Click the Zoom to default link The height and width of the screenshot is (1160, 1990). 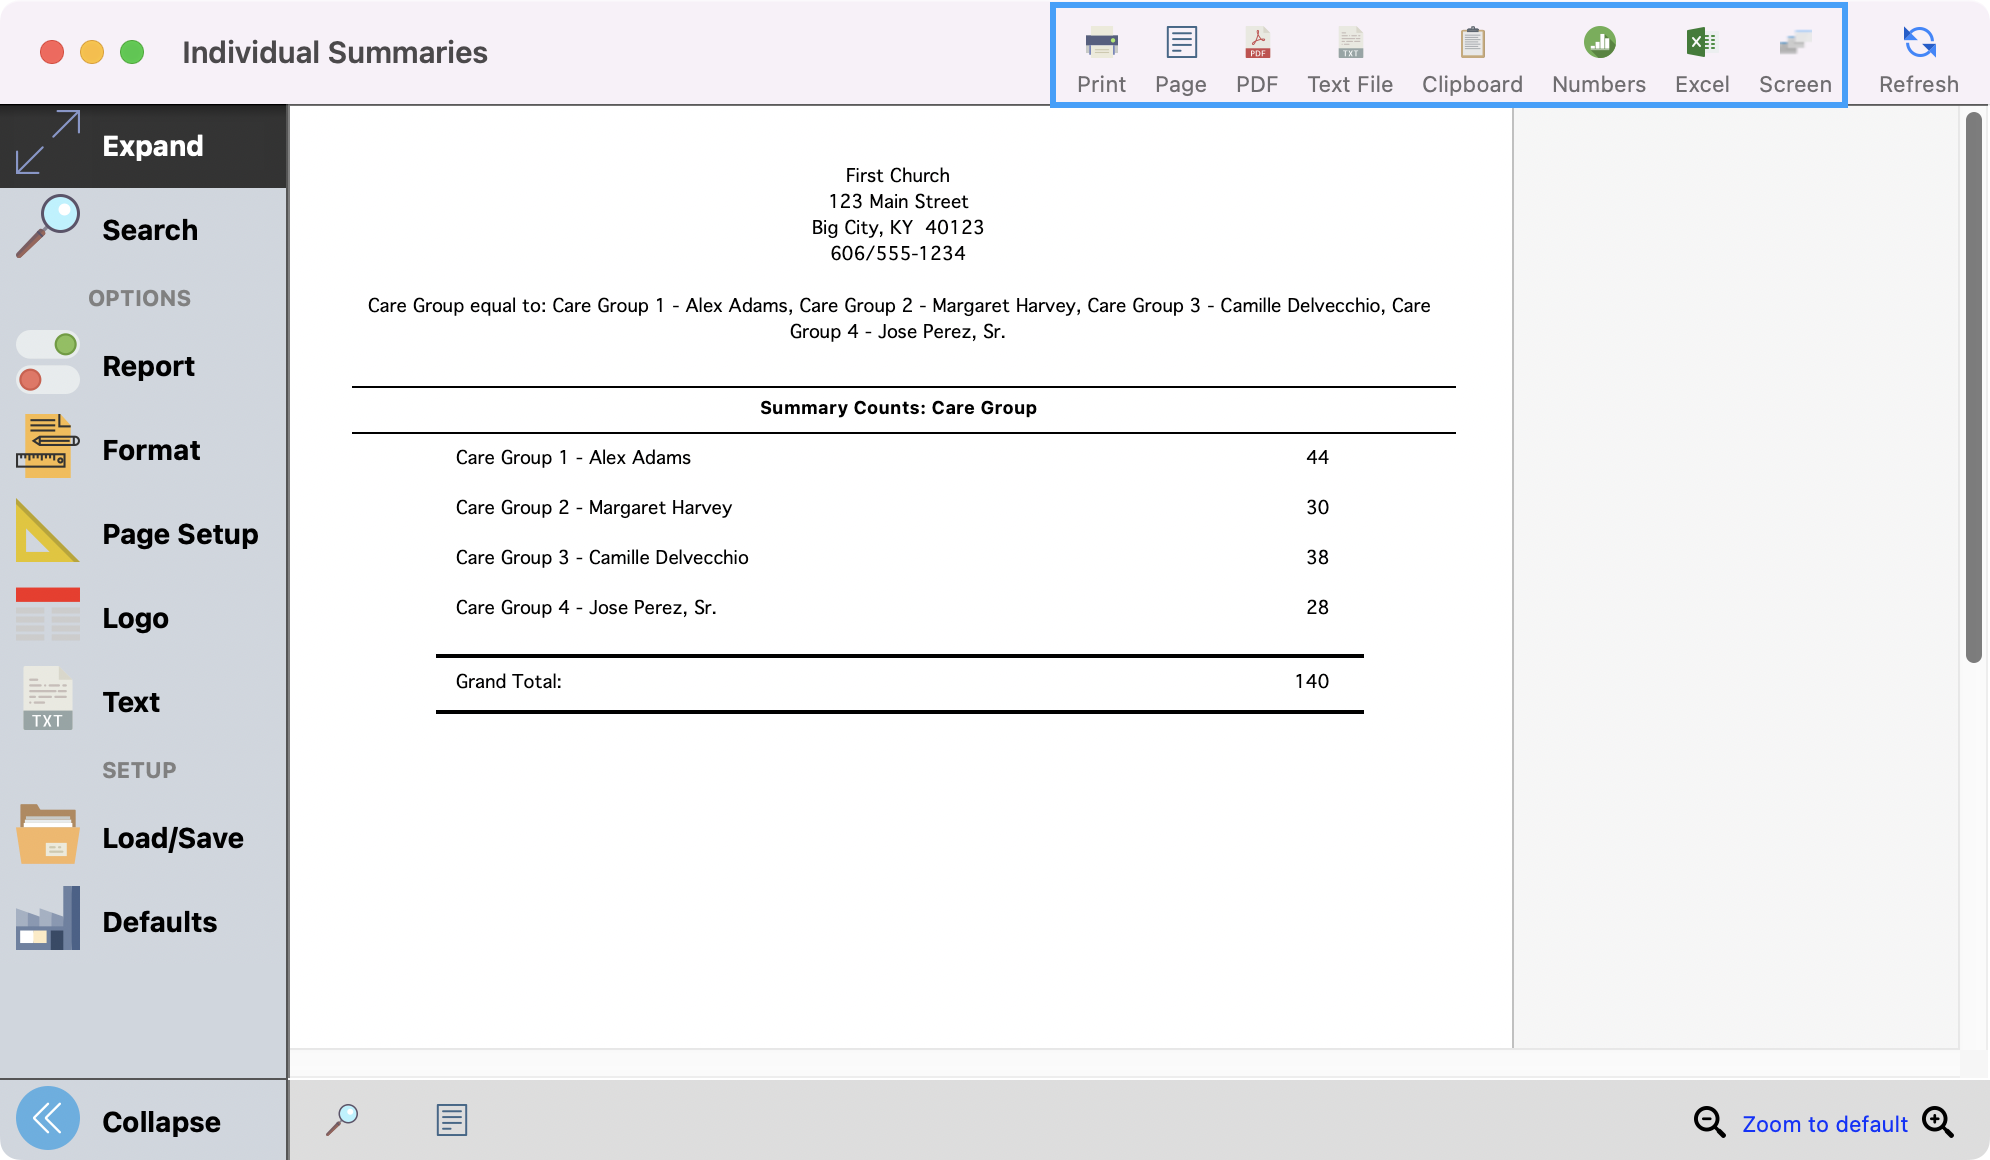point(1824,1123)
